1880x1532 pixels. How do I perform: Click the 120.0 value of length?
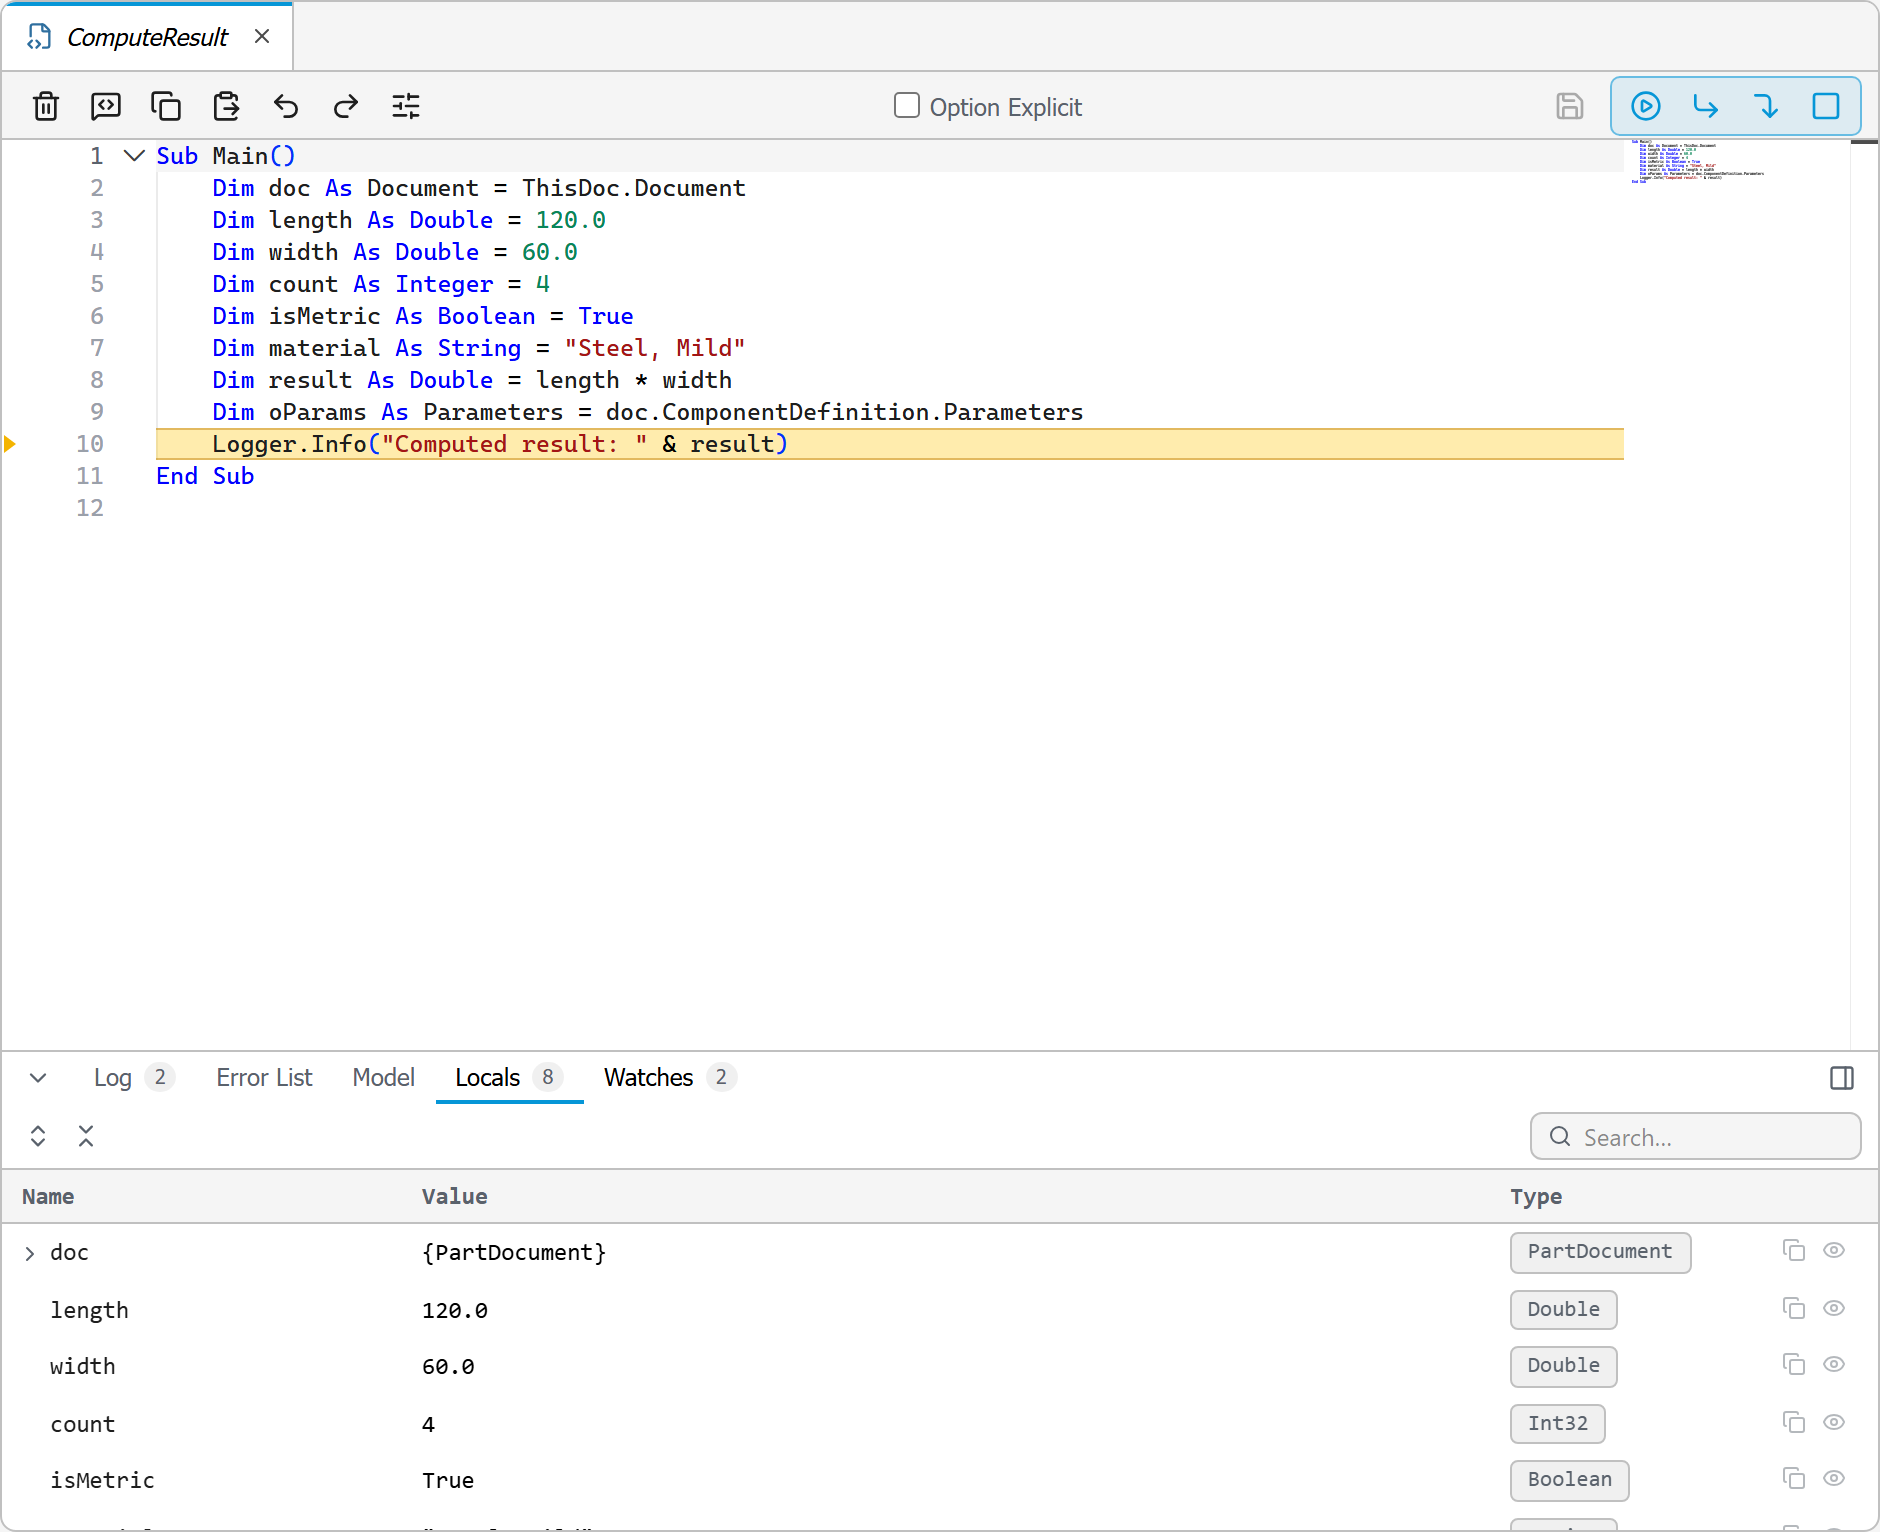(455, 1311)
